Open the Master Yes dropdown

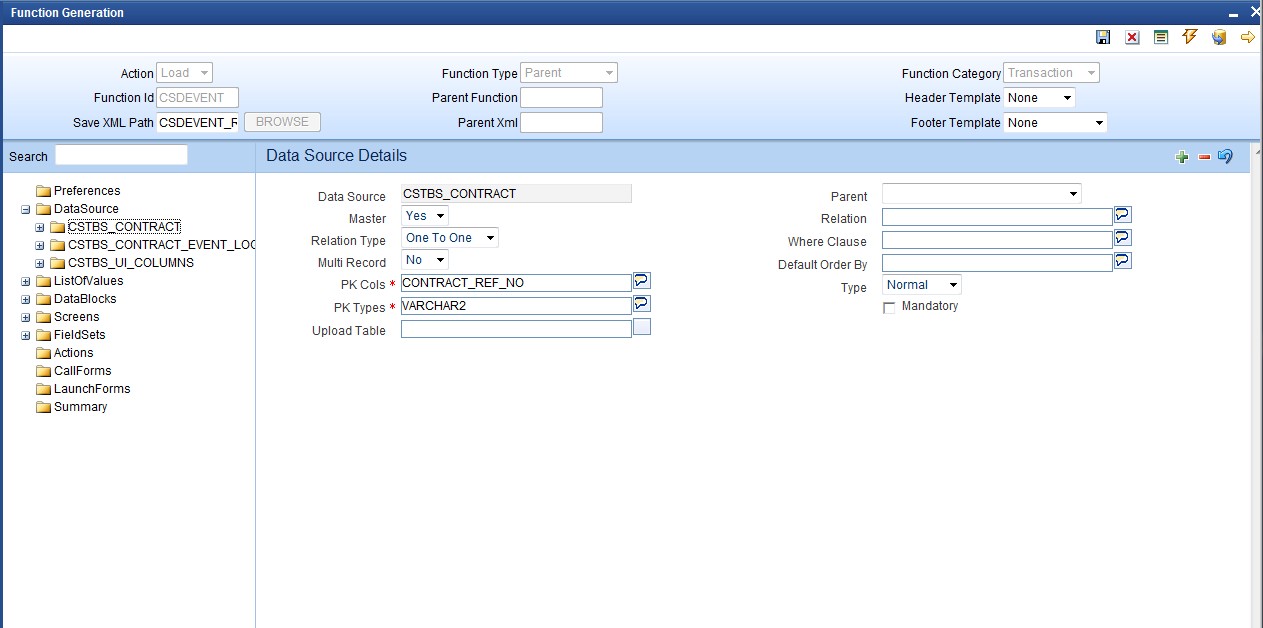tap(425, 216)
